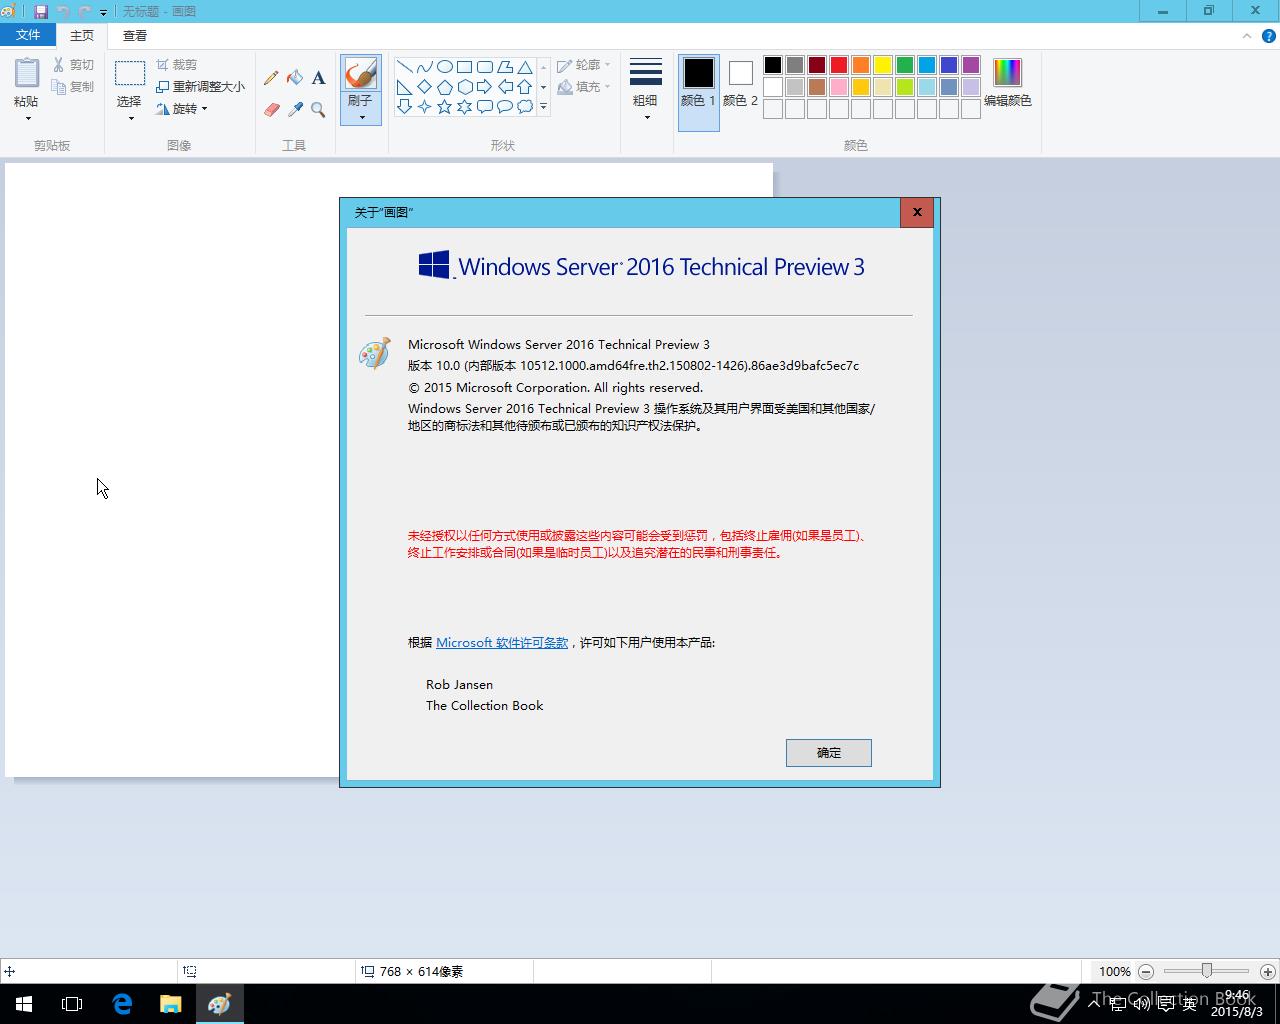Pick the pink color swatch

(x=839, y=87)
